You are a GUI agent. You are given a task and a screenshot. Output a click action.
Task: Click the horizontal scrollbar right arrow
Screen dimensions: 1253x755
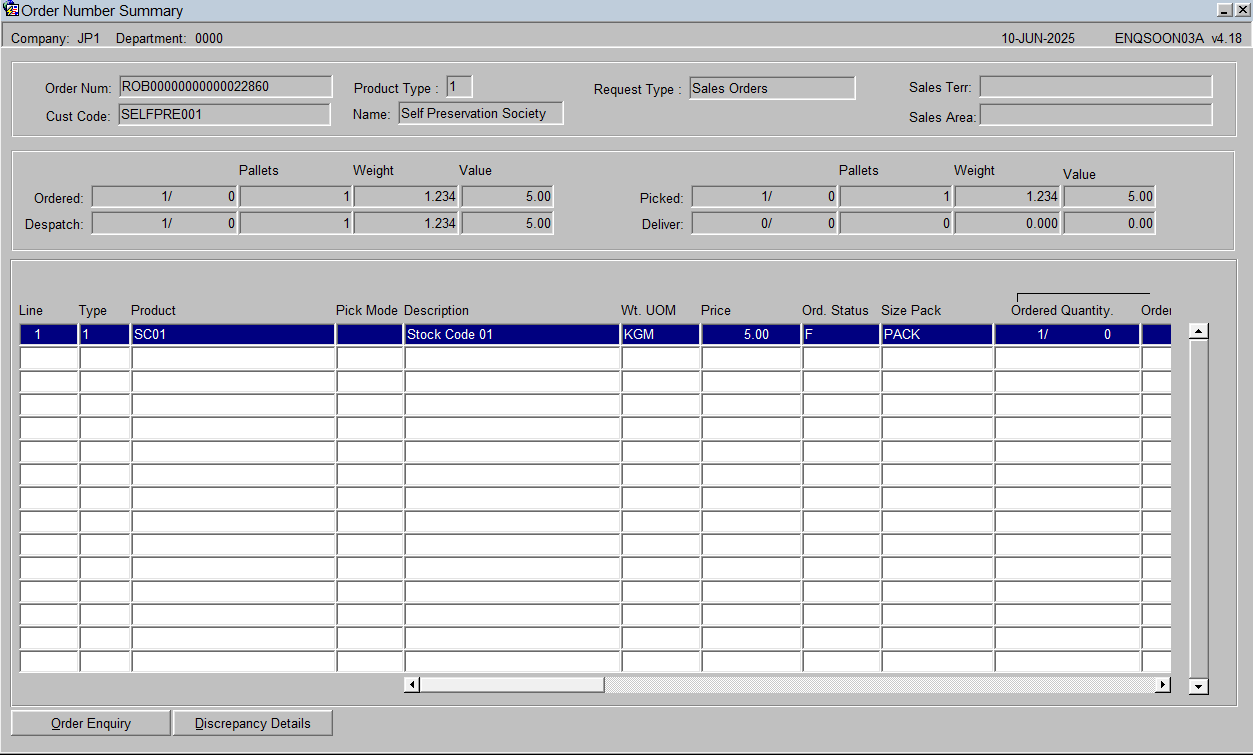1162,684
